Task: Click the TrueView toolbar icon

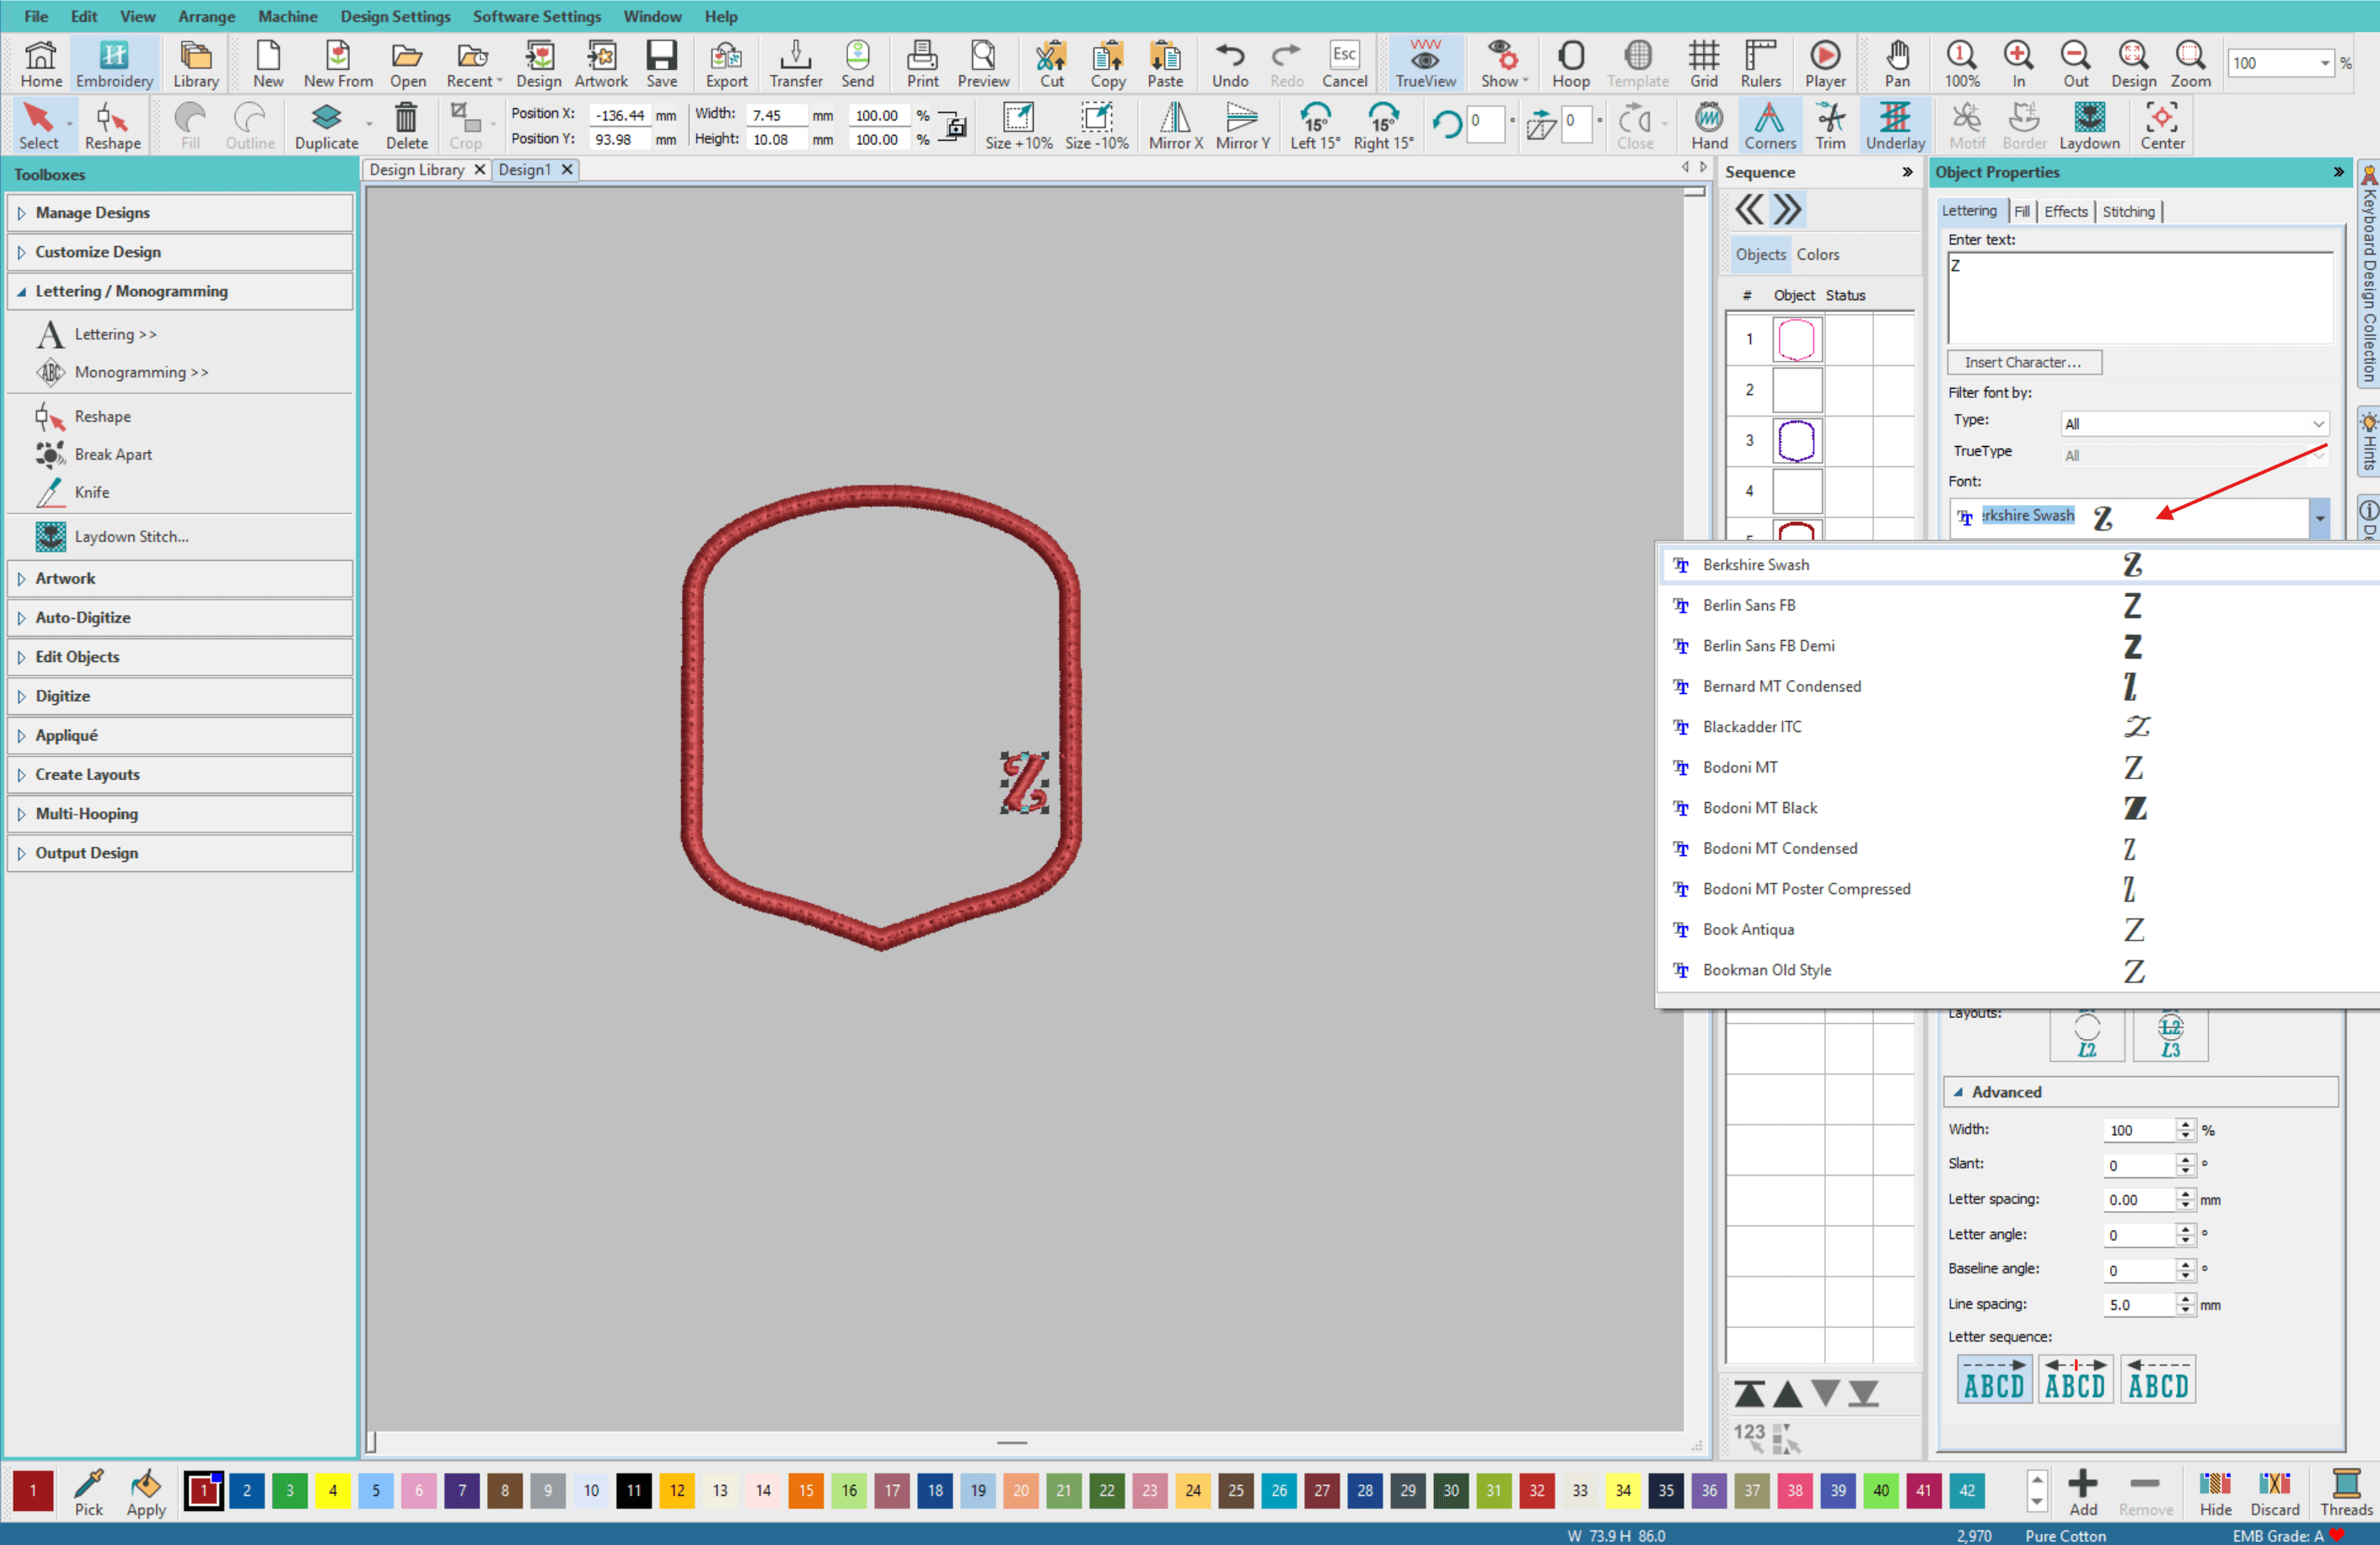Action: point(1425,64)
